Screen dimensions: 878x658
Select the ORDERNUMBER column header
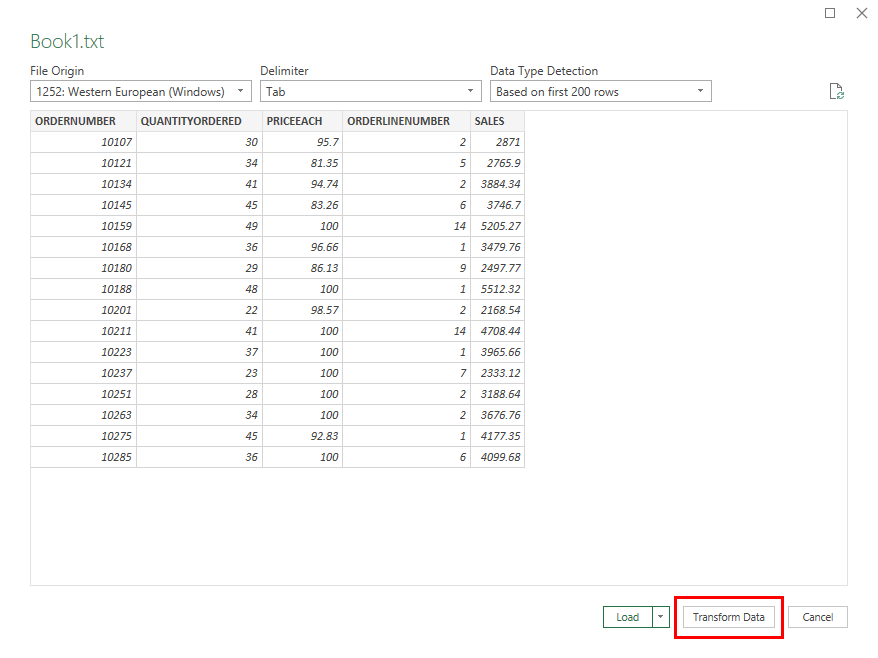pyautogui.click(x=83, y=121)
